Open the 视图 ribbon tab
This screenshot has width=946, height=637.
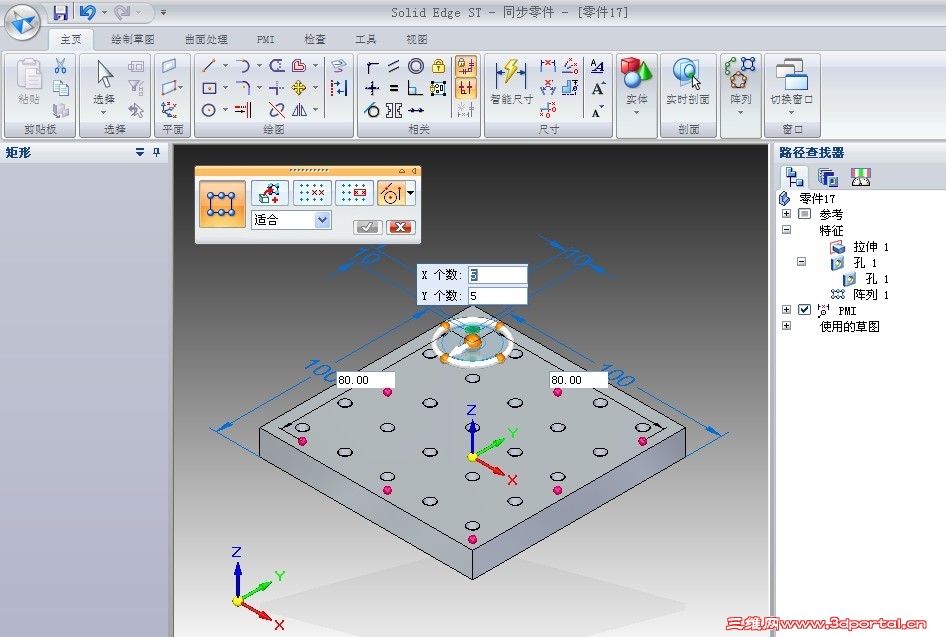[x=416, y=39]
